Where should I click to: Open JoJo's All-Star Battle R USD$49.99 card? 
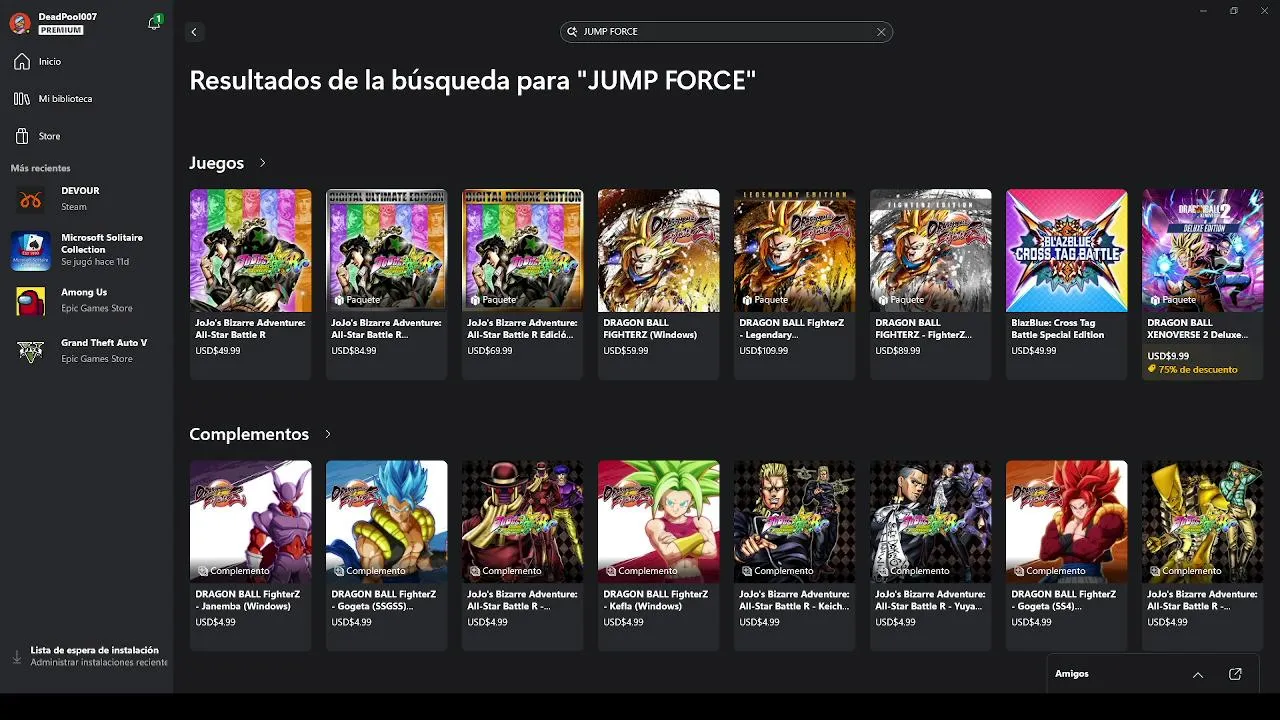[250, 284]
